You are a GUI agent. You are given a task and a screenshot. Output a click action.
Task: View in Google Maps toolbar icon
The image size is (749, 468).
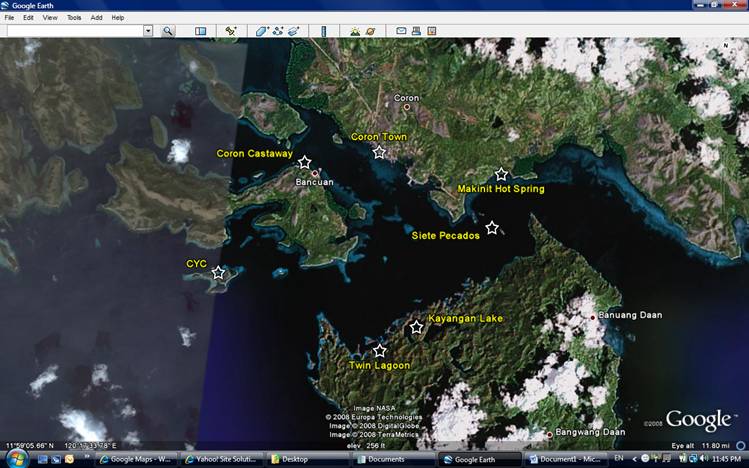click(431, 31)
